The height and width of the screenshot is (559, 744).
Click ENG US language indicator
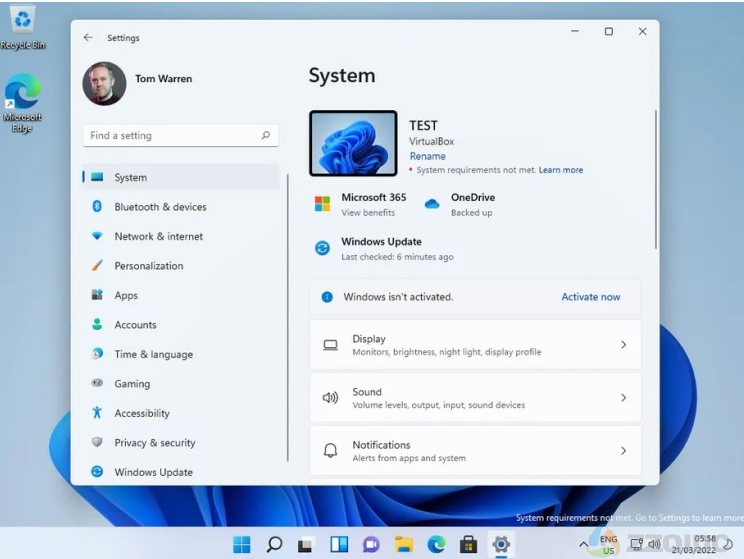[608, 545]
